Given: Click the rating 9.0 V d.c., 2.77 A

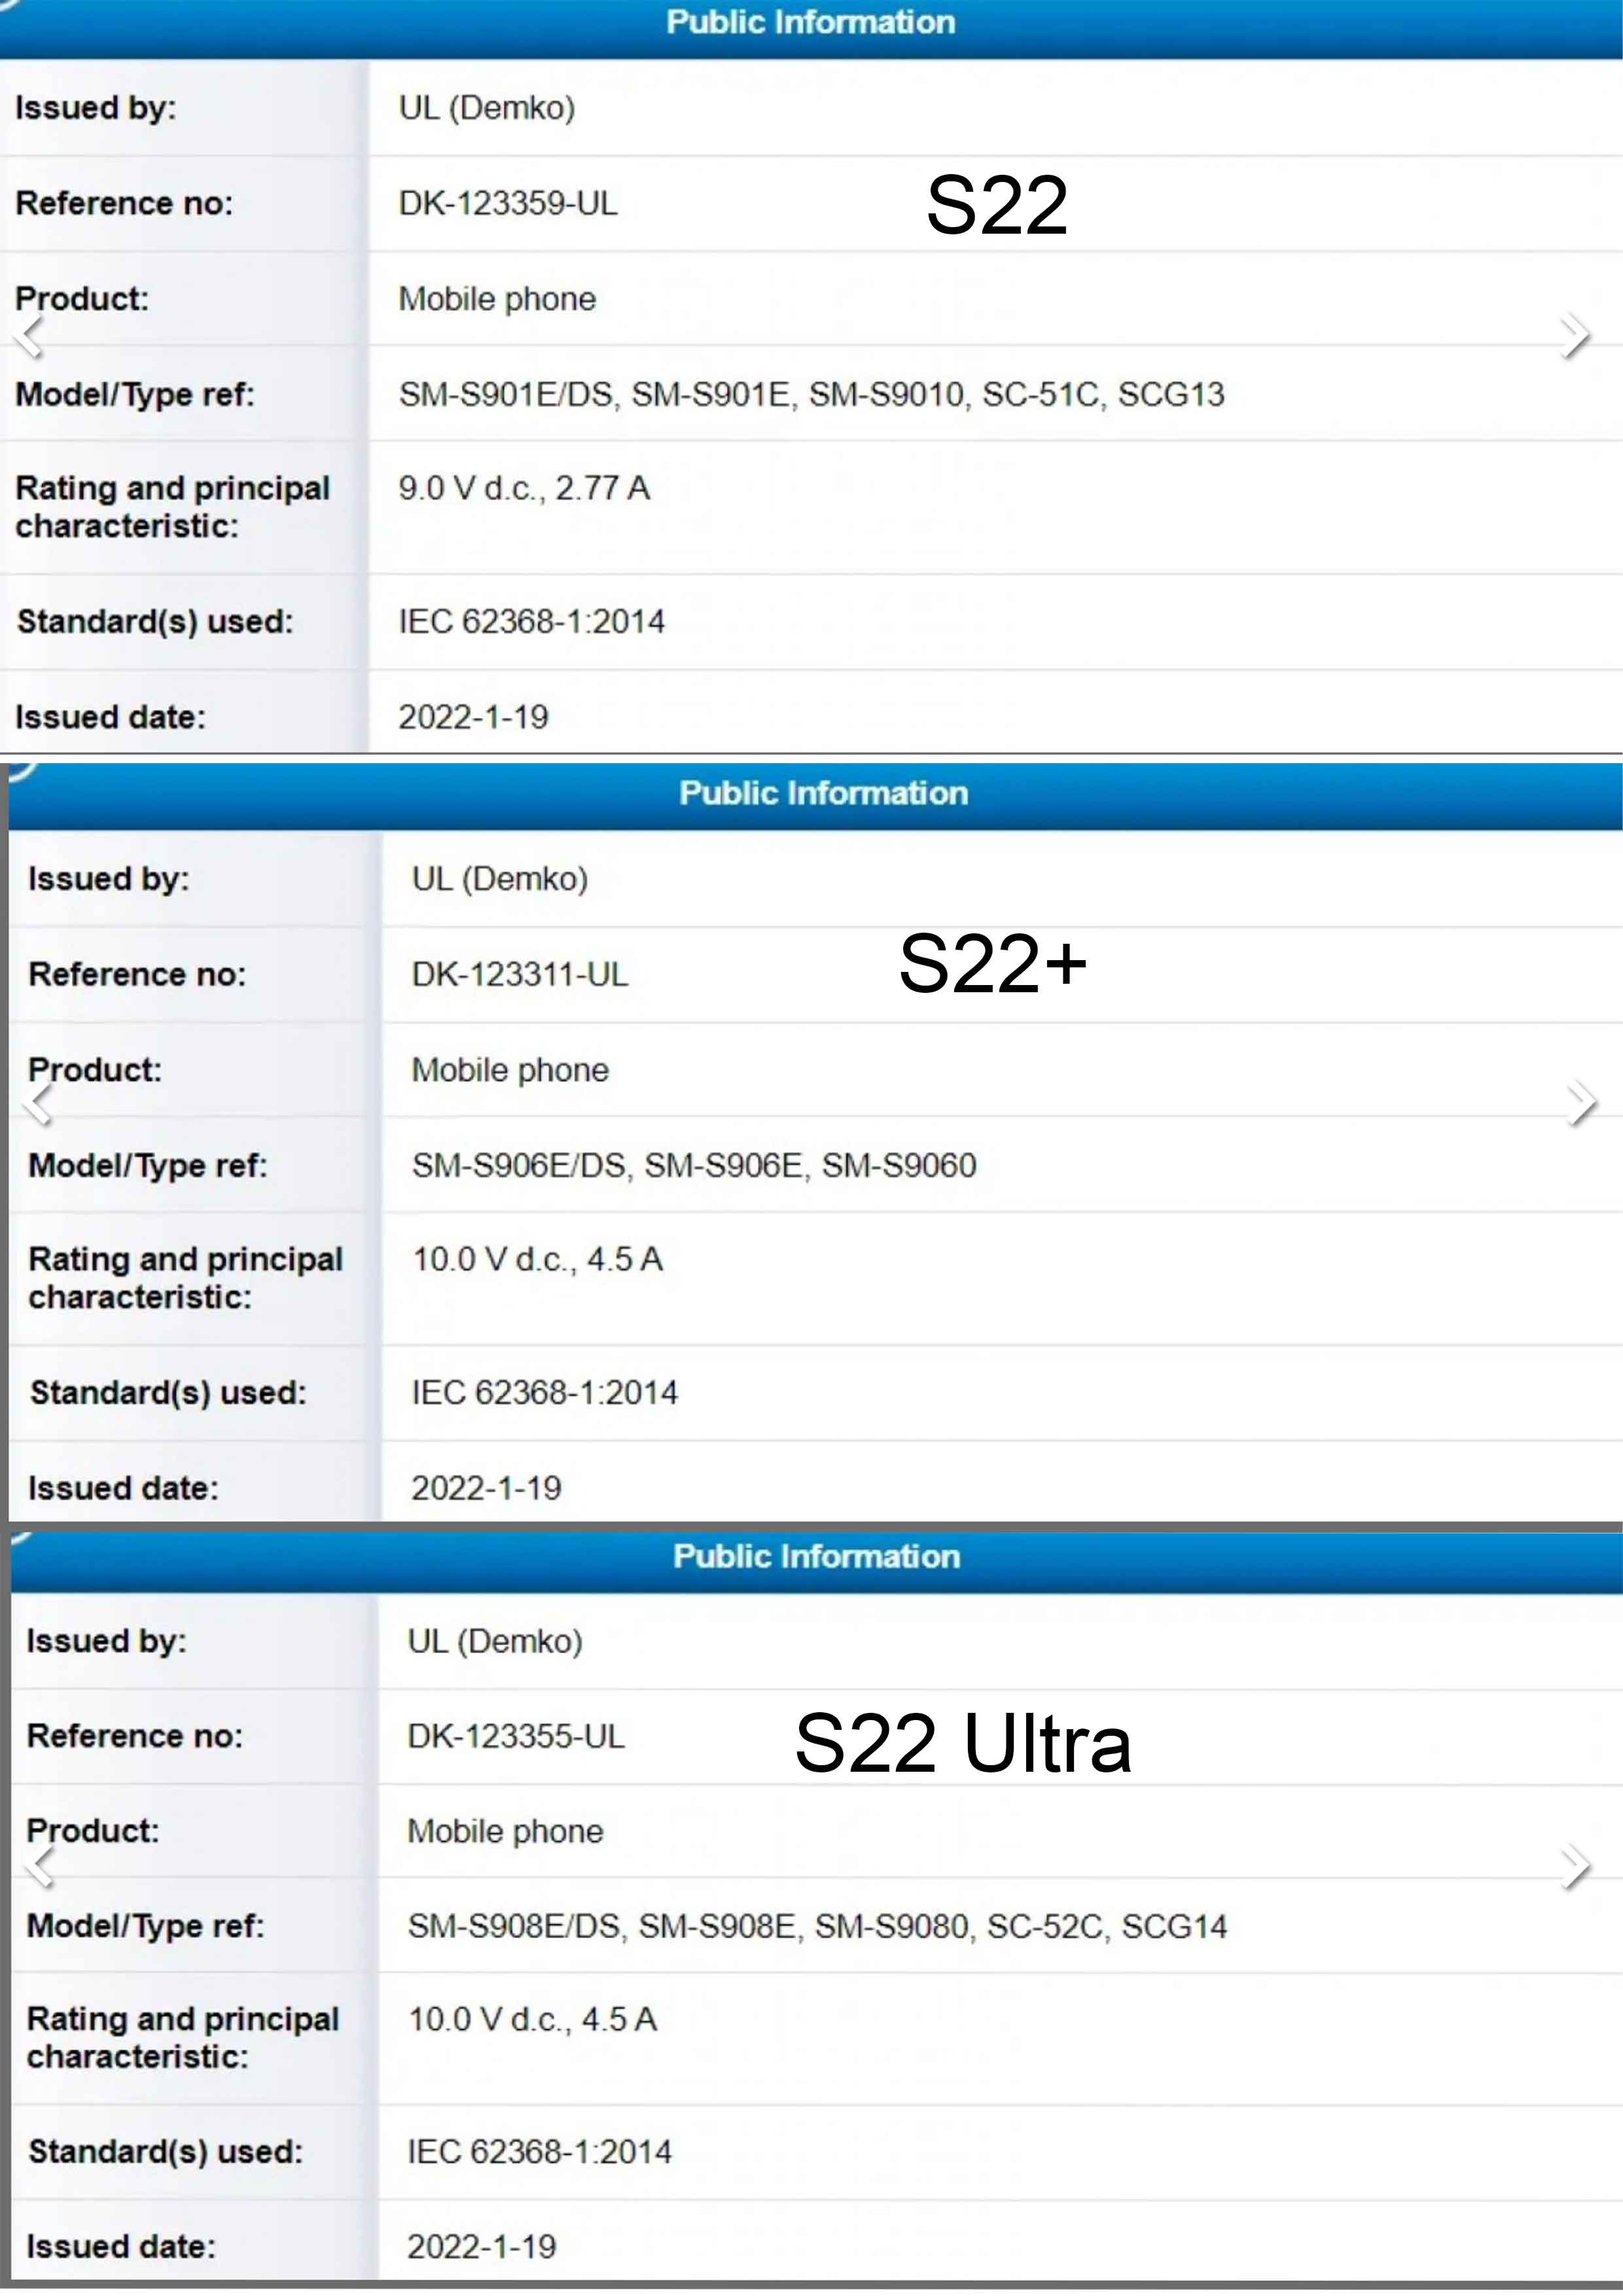Looking at the screenshot, I should pos(524,488).
